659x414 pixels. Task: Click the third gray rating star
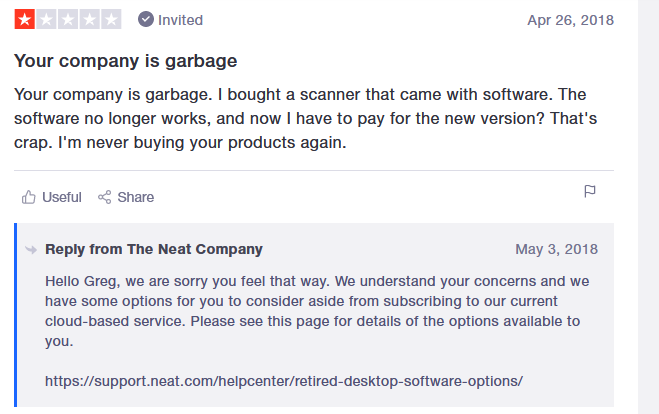(68, 19)
